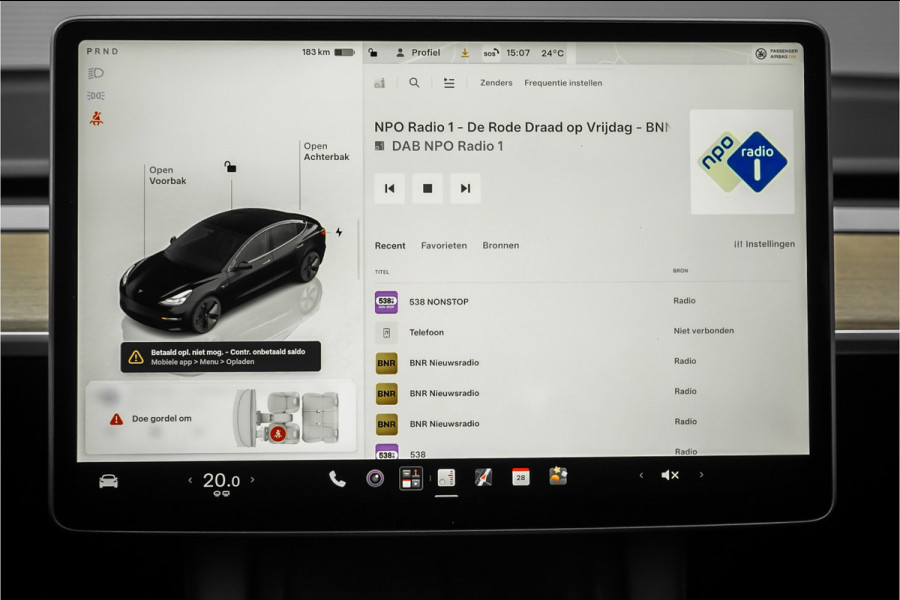Tap the lock icon in the status bar
900x600 pixels.
[373, 53]
